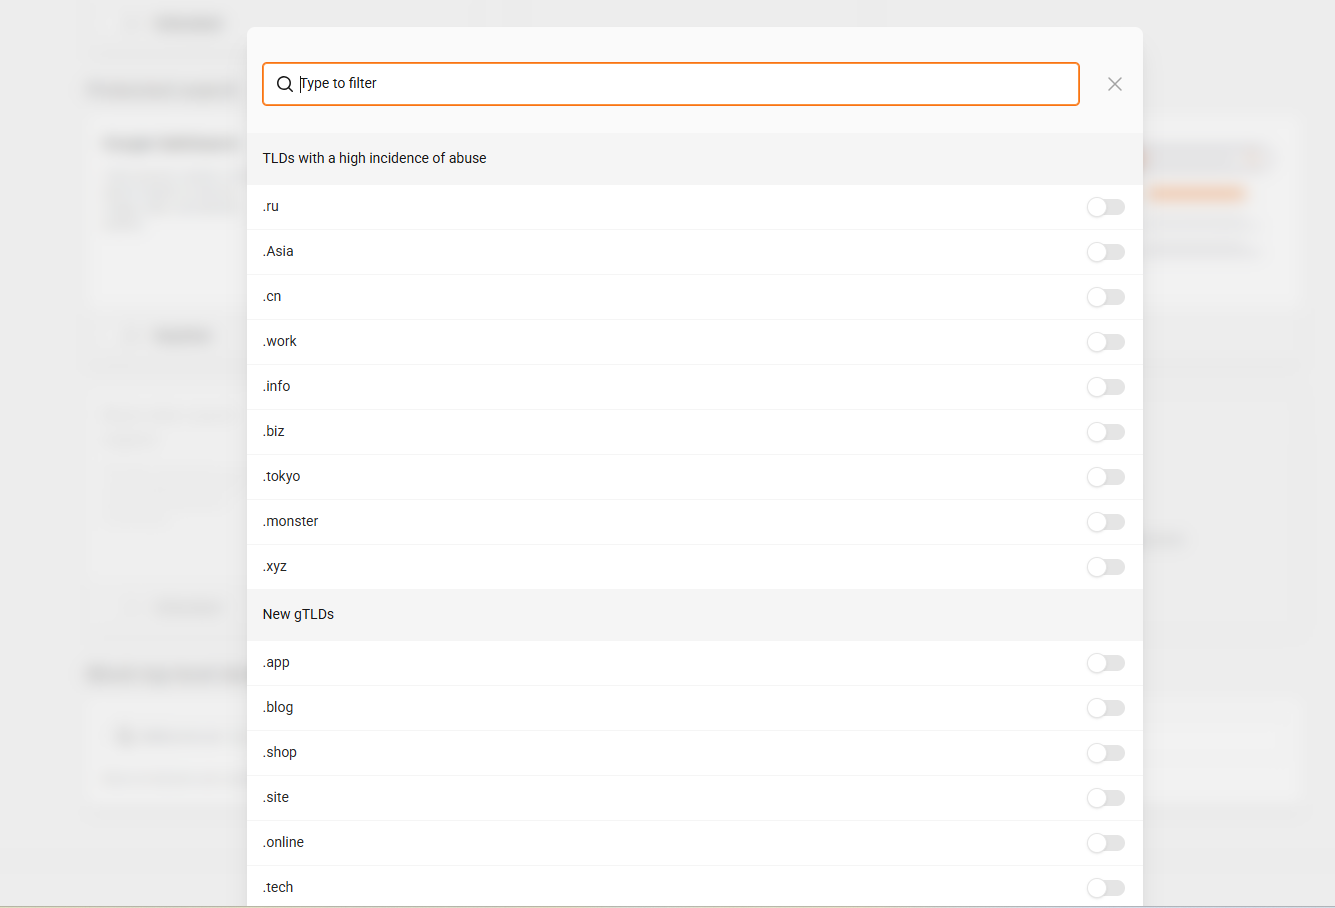Enable the .site toggle
This screenshot has width=1335, height=908.
click(x=1105, y=798)
